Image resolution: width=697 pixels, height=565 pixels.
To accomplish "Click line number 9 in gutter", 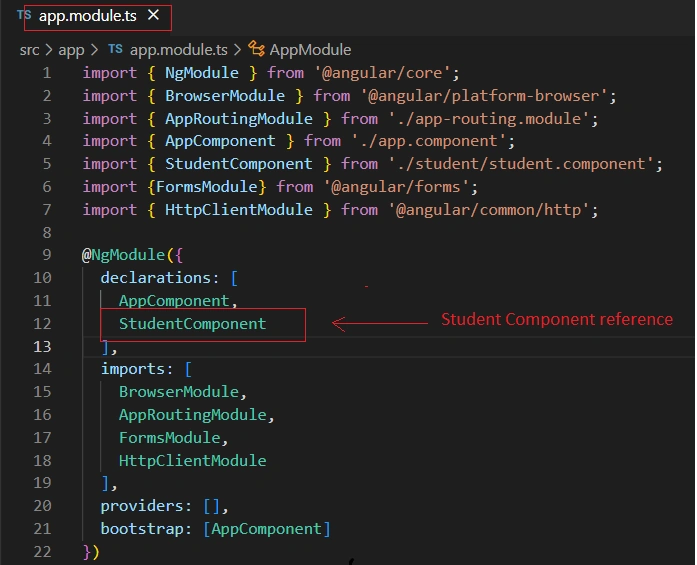I will coord(47,255).
